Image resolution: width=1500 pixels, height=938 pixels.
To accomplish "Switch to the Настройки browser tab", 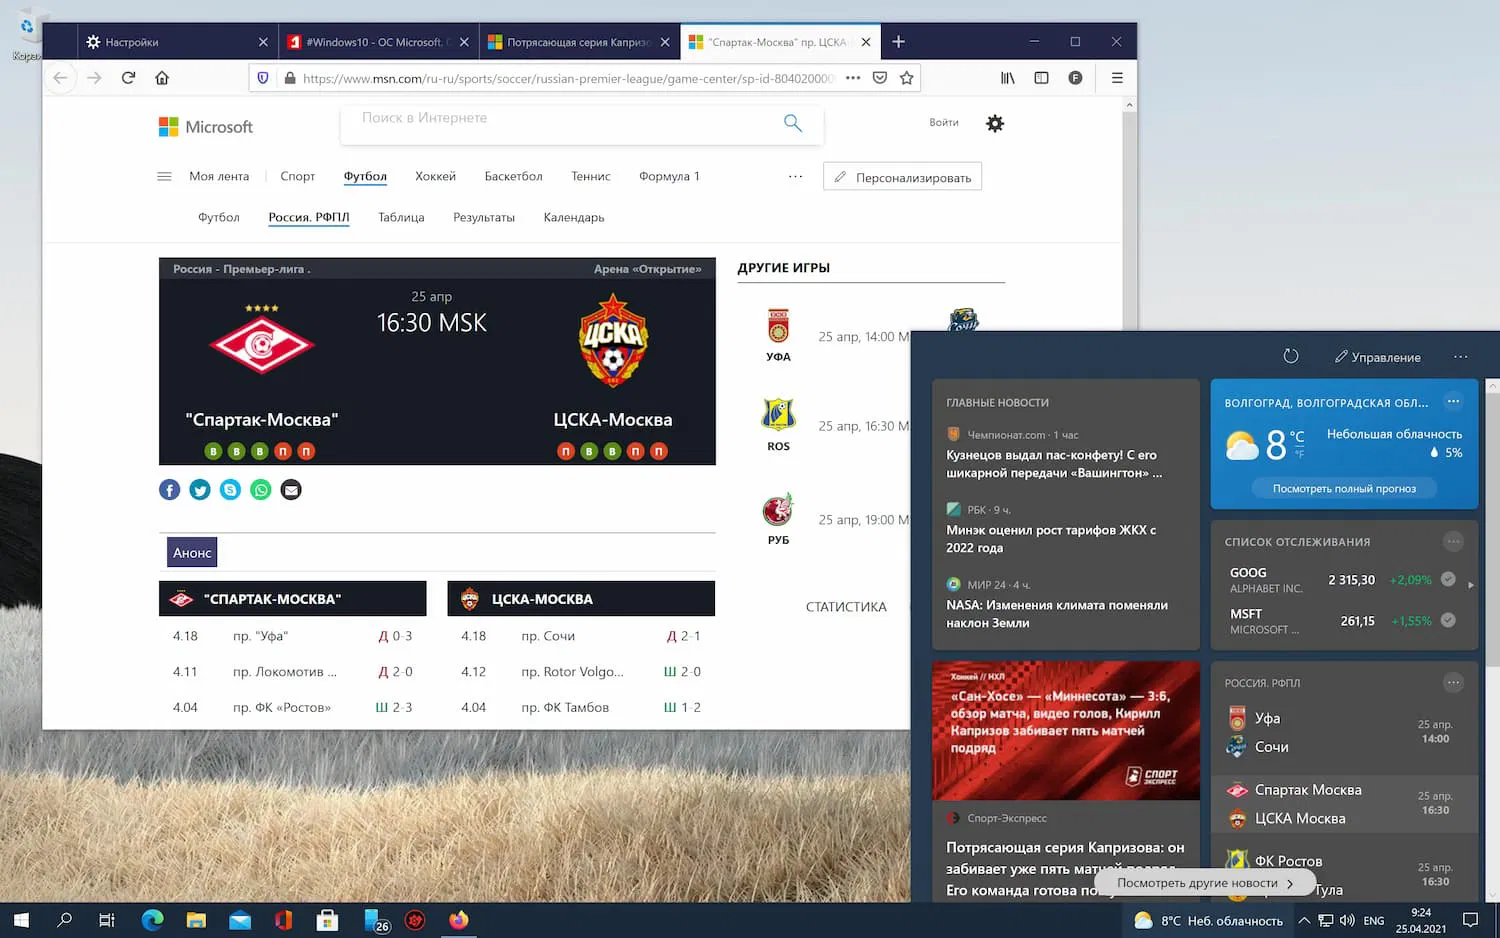I will click(x=177, y=42).
